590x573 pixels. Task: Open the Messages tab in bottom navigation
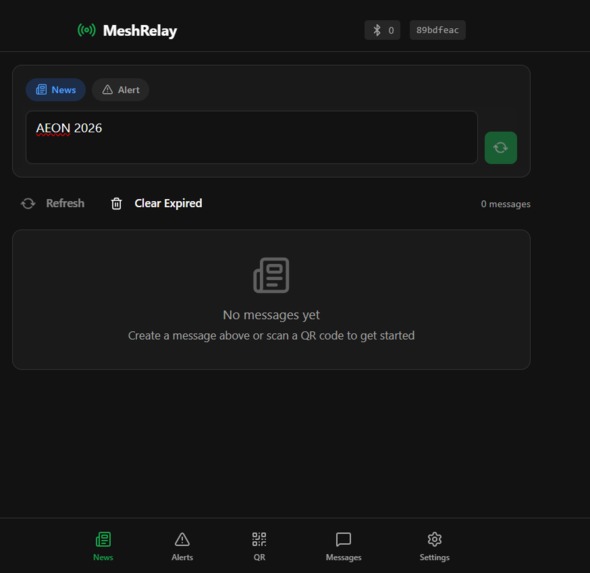tap(344, 546)
